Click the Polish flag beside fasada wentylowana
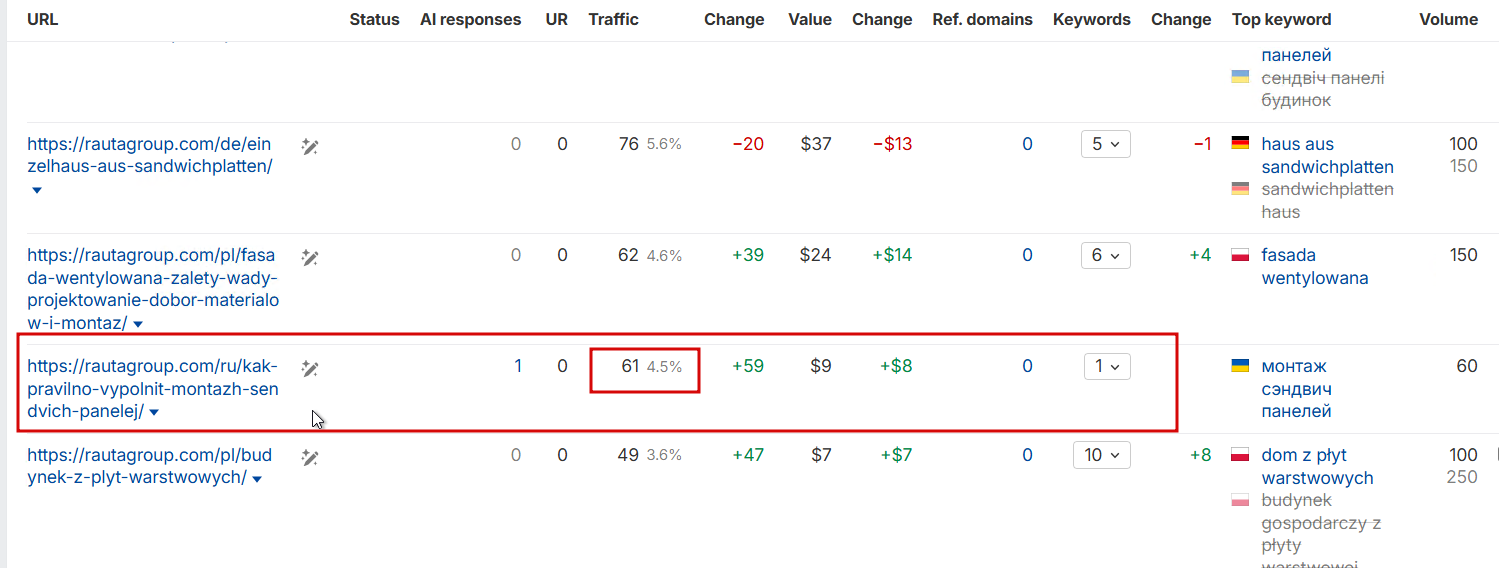Image resolution: width=1499 pixels, height=568 pixels. 1241,254
